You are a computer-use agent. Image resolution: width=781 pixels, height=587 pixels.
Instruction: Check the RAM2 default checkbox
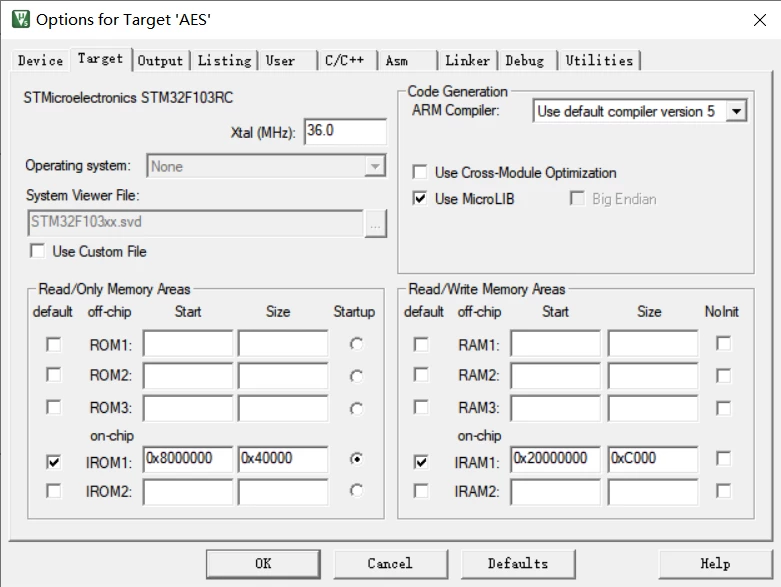pos(421,375)
